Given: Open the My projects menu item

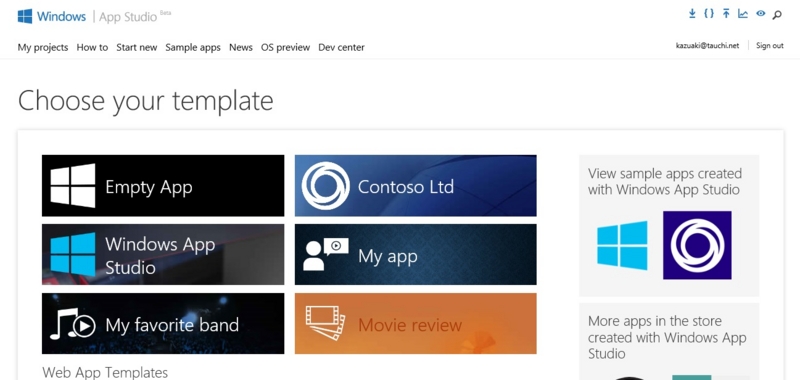Looking at the screenshot, I should (43, 47).
